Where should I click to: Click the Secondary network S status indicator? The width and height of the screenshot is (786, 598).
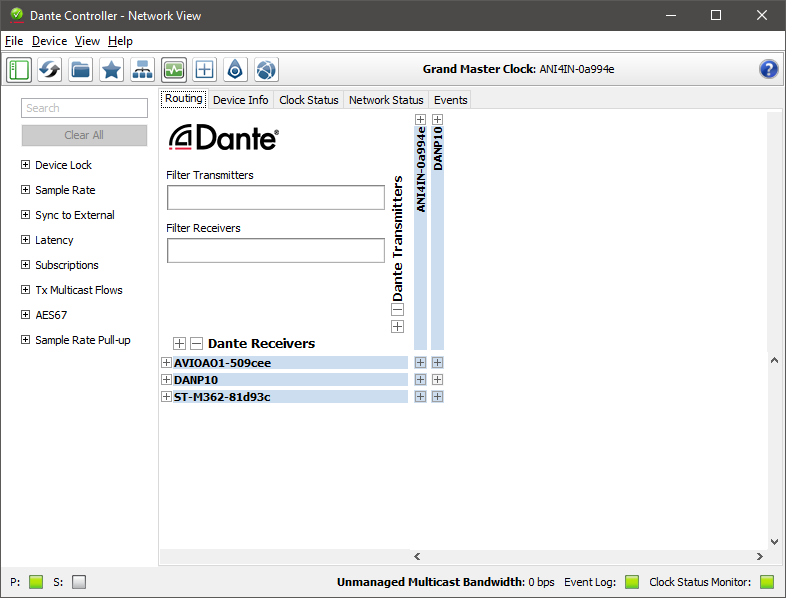coord(79,582)
